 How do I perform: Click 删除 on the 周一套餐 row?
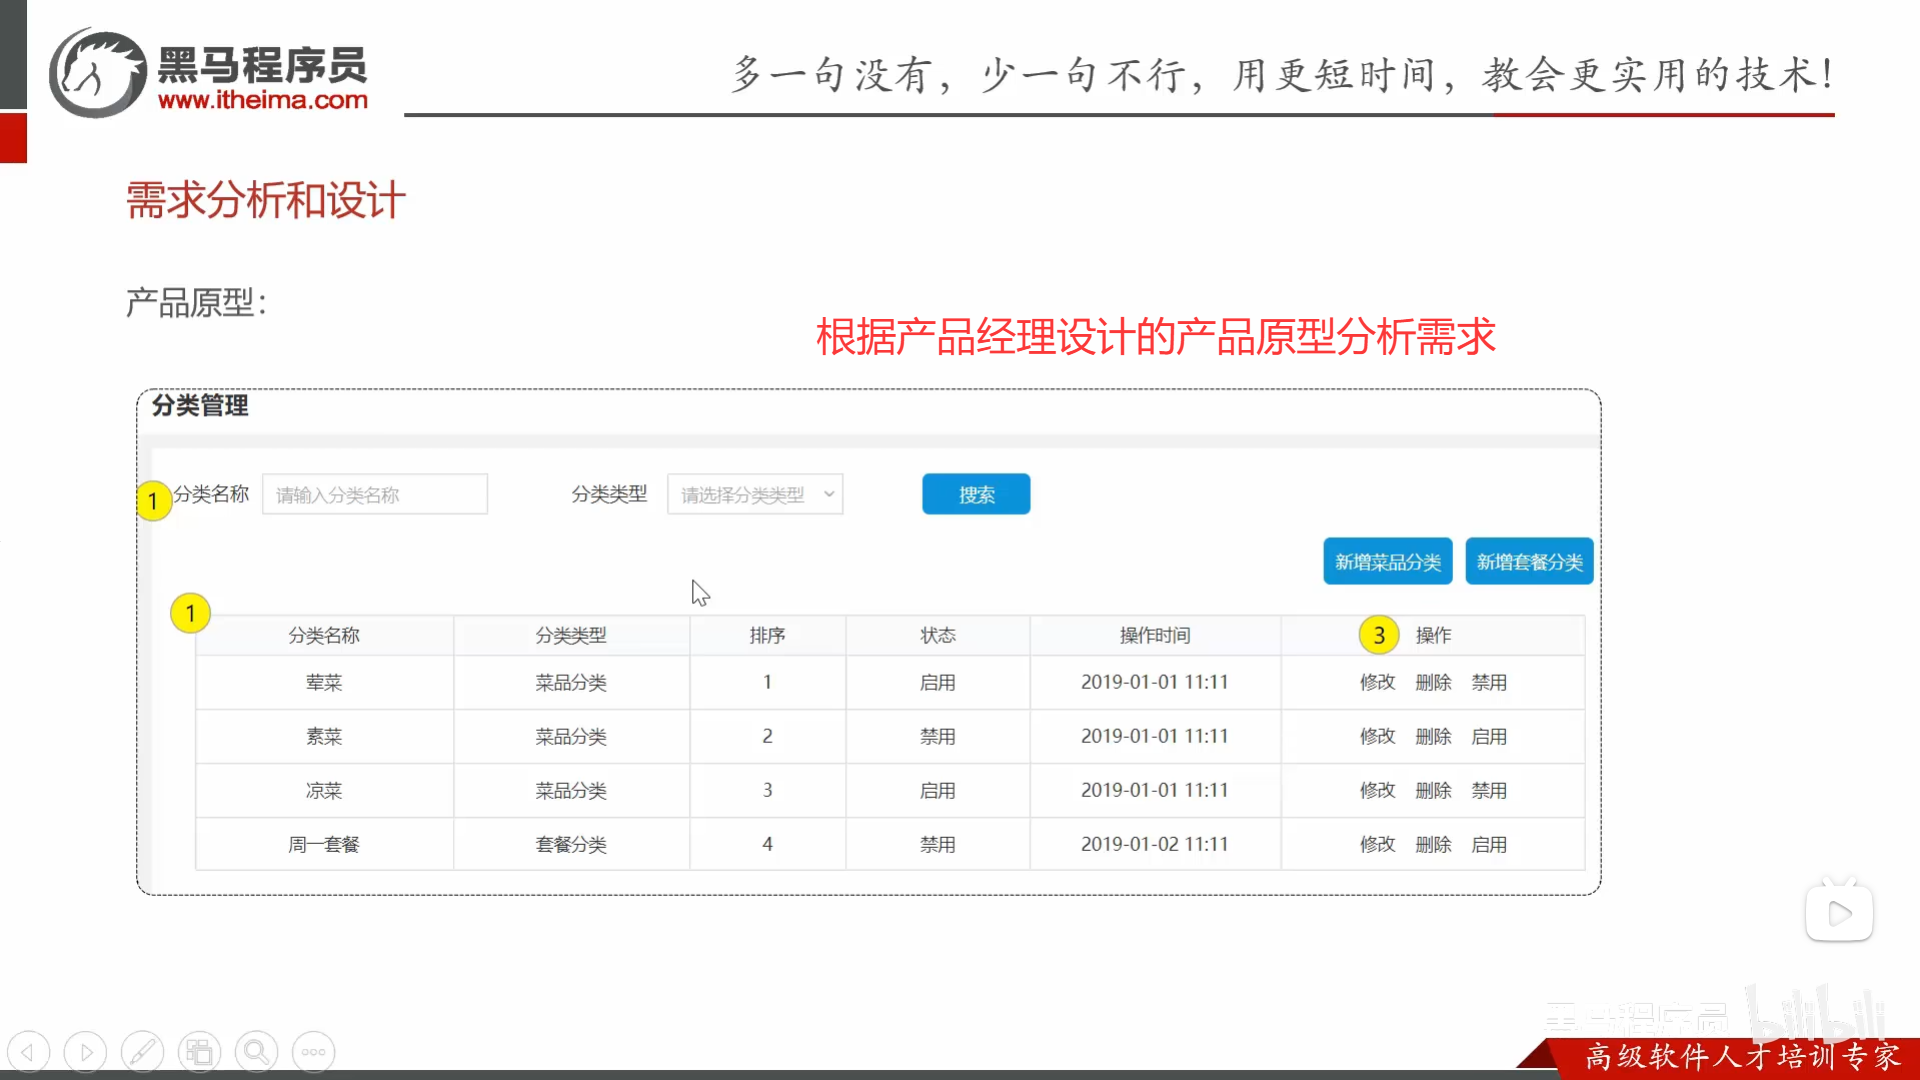click(1434, 844)
